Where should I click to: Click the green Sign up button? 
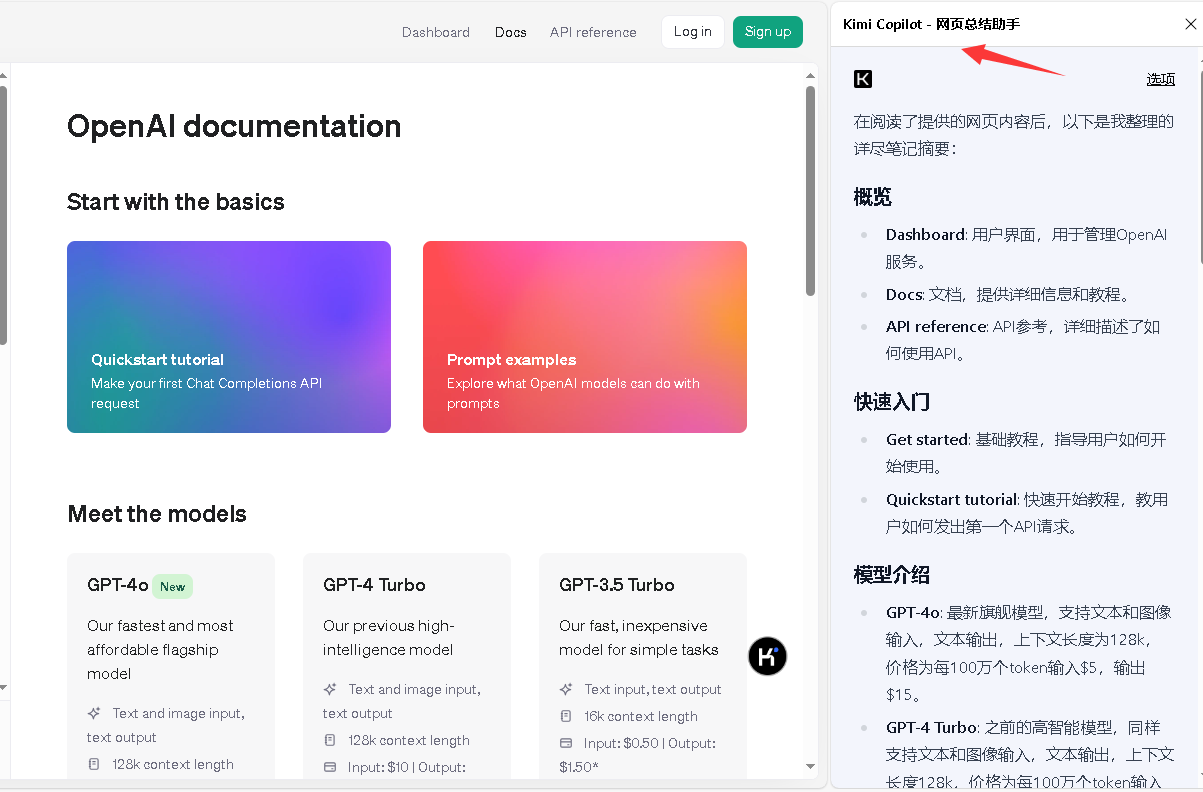pos(768,31)
